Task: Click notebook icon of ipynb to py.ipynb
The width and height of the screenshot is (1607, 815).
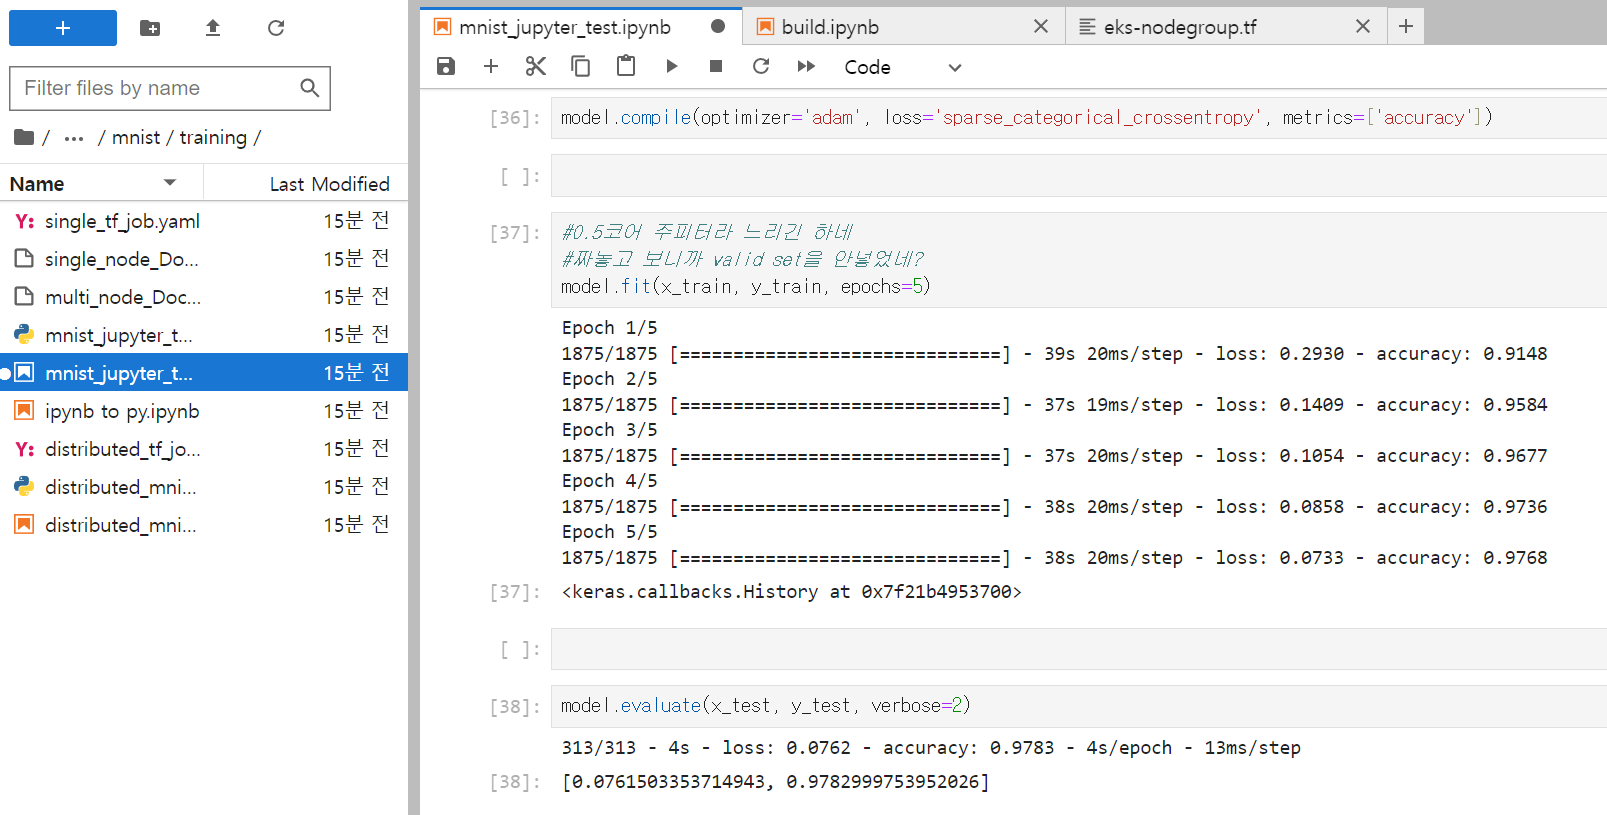Action: coord(24,410)
